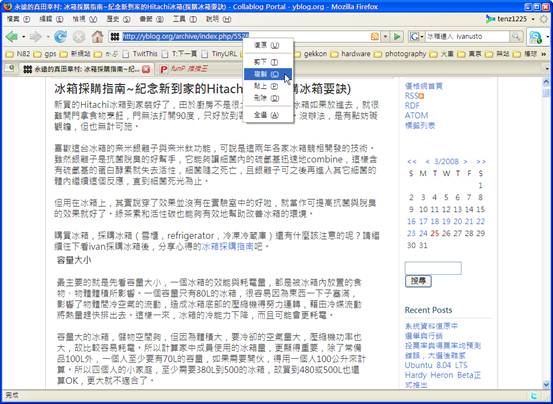Click the small icon left of the first tab
The height and width of the screenshot is (404, 553).
click(11, 68)
